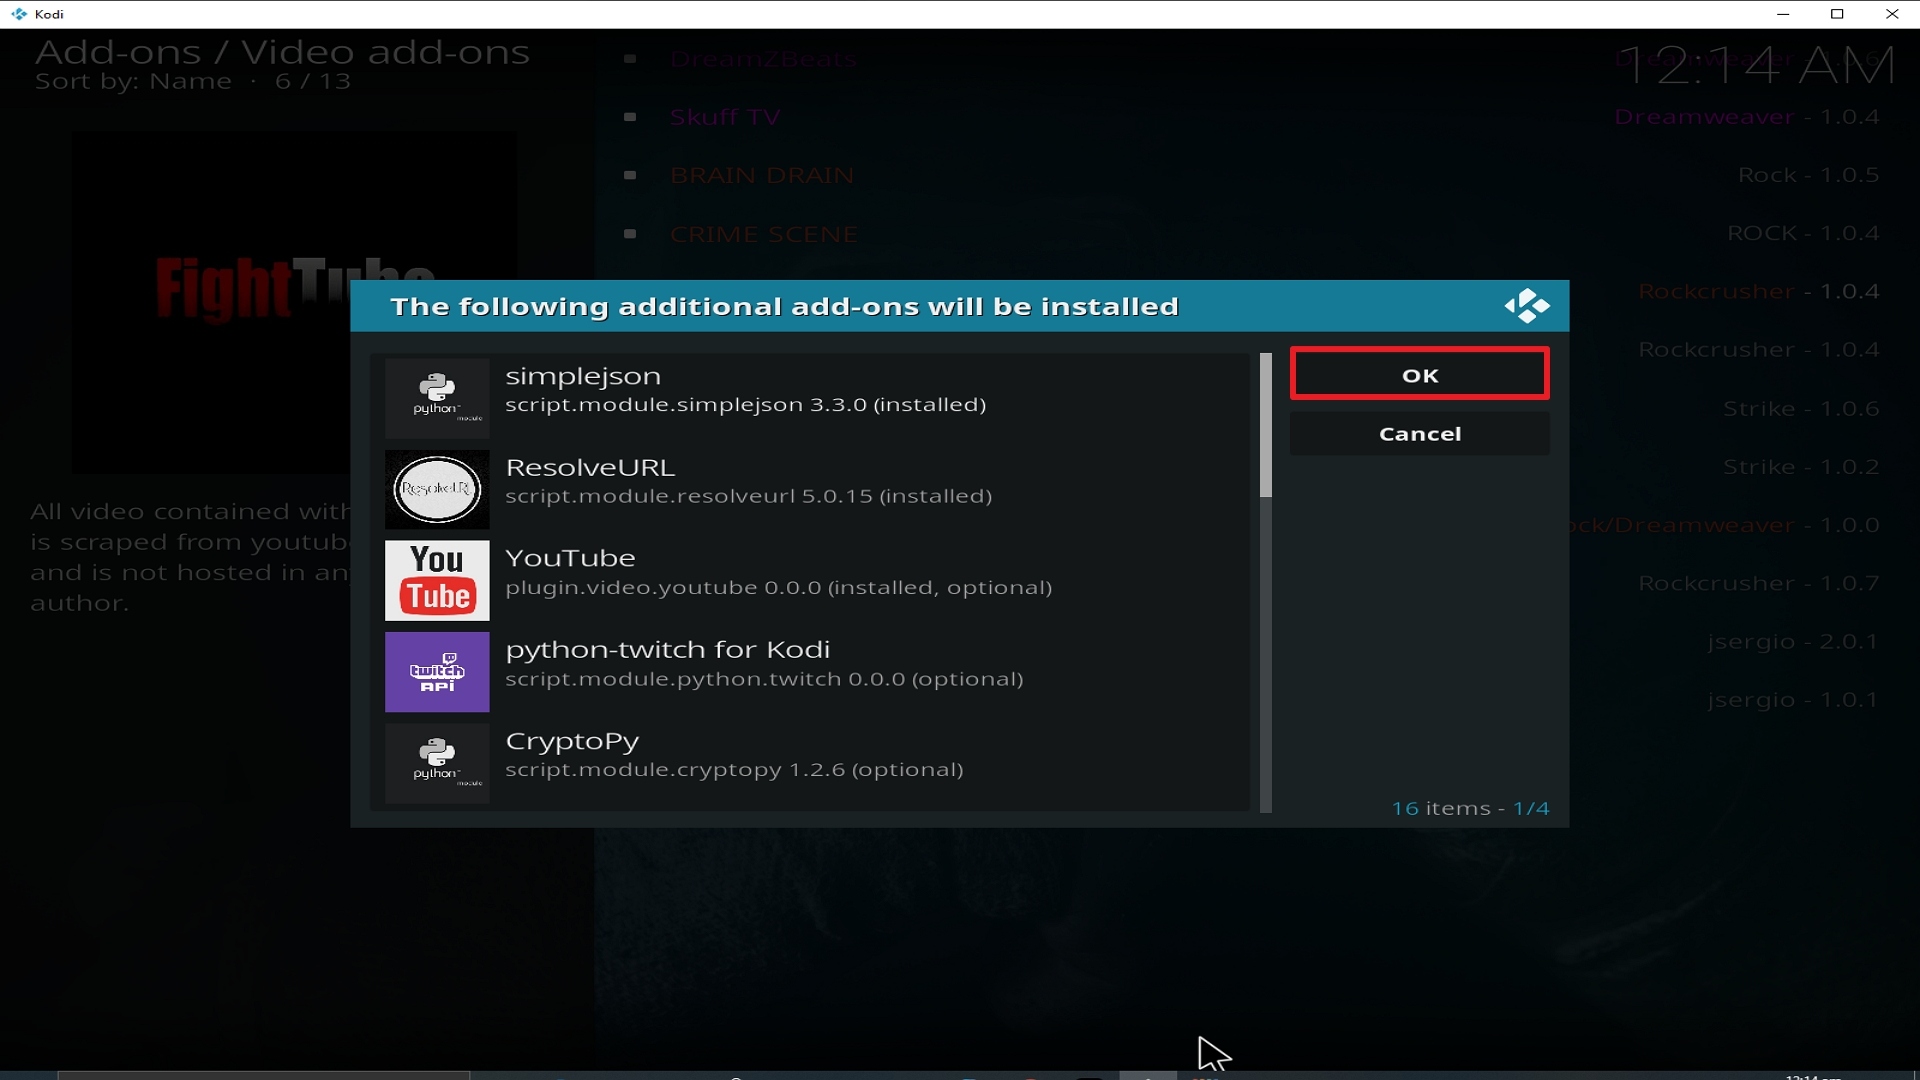The width and height of the screenshot is (1920, 1080).
Task: Select the YouTube add-on icon
Action: point(437,580)
